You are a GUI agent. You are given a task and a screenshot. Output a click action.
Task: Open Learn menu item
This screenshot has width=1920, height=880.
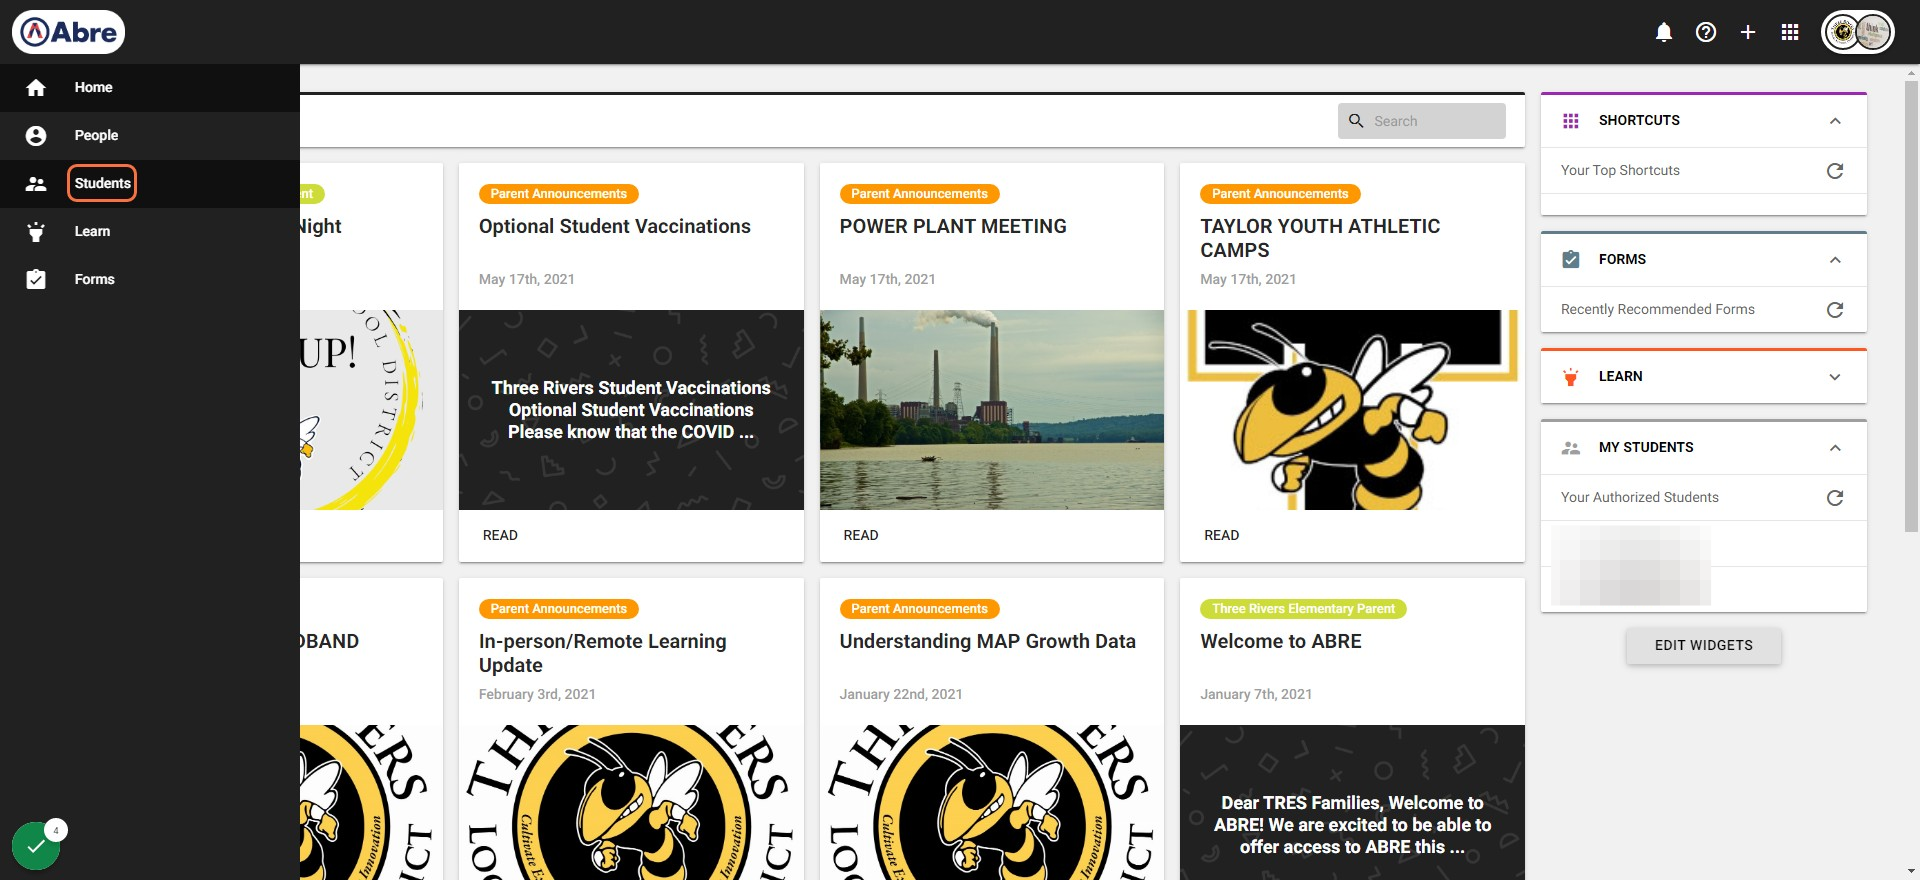pos(150,232)
